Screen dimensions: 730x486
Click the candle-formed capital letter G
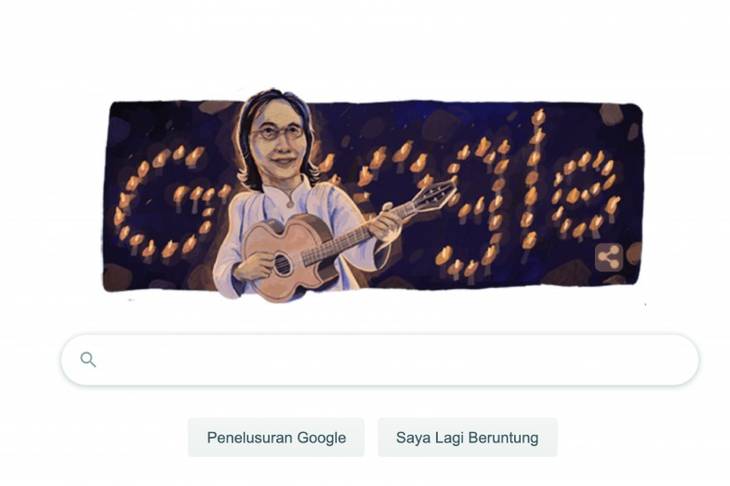(x=170, y=202)
